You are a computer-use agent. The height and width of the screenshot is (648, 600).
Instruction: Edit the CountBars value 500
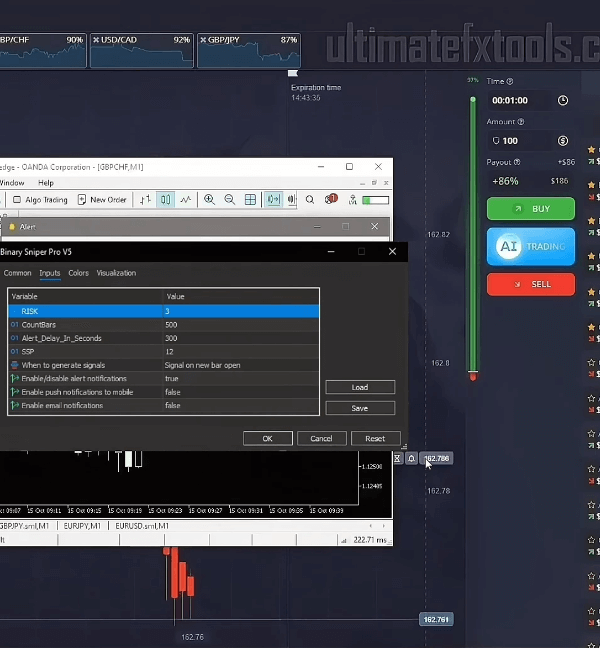241,325
